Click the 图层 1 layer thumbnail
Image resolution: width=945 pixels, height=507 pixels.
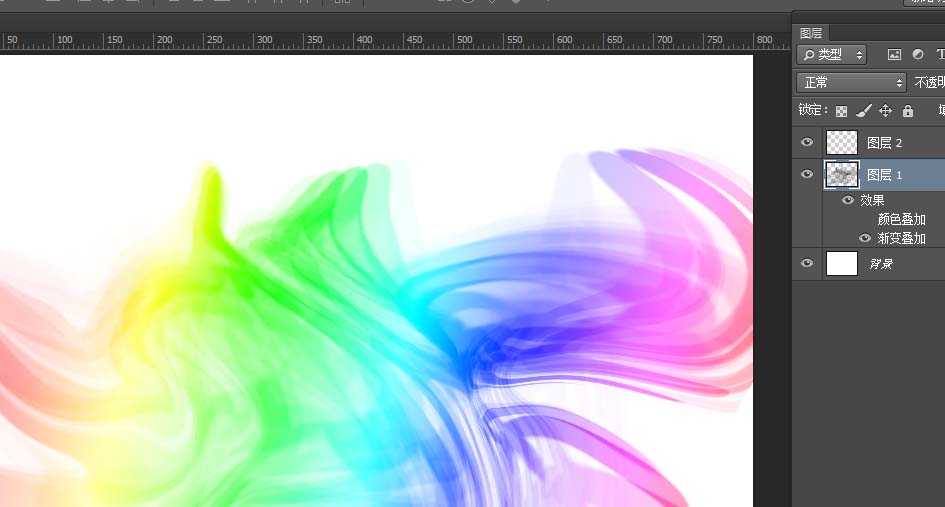tap(842, 174)
